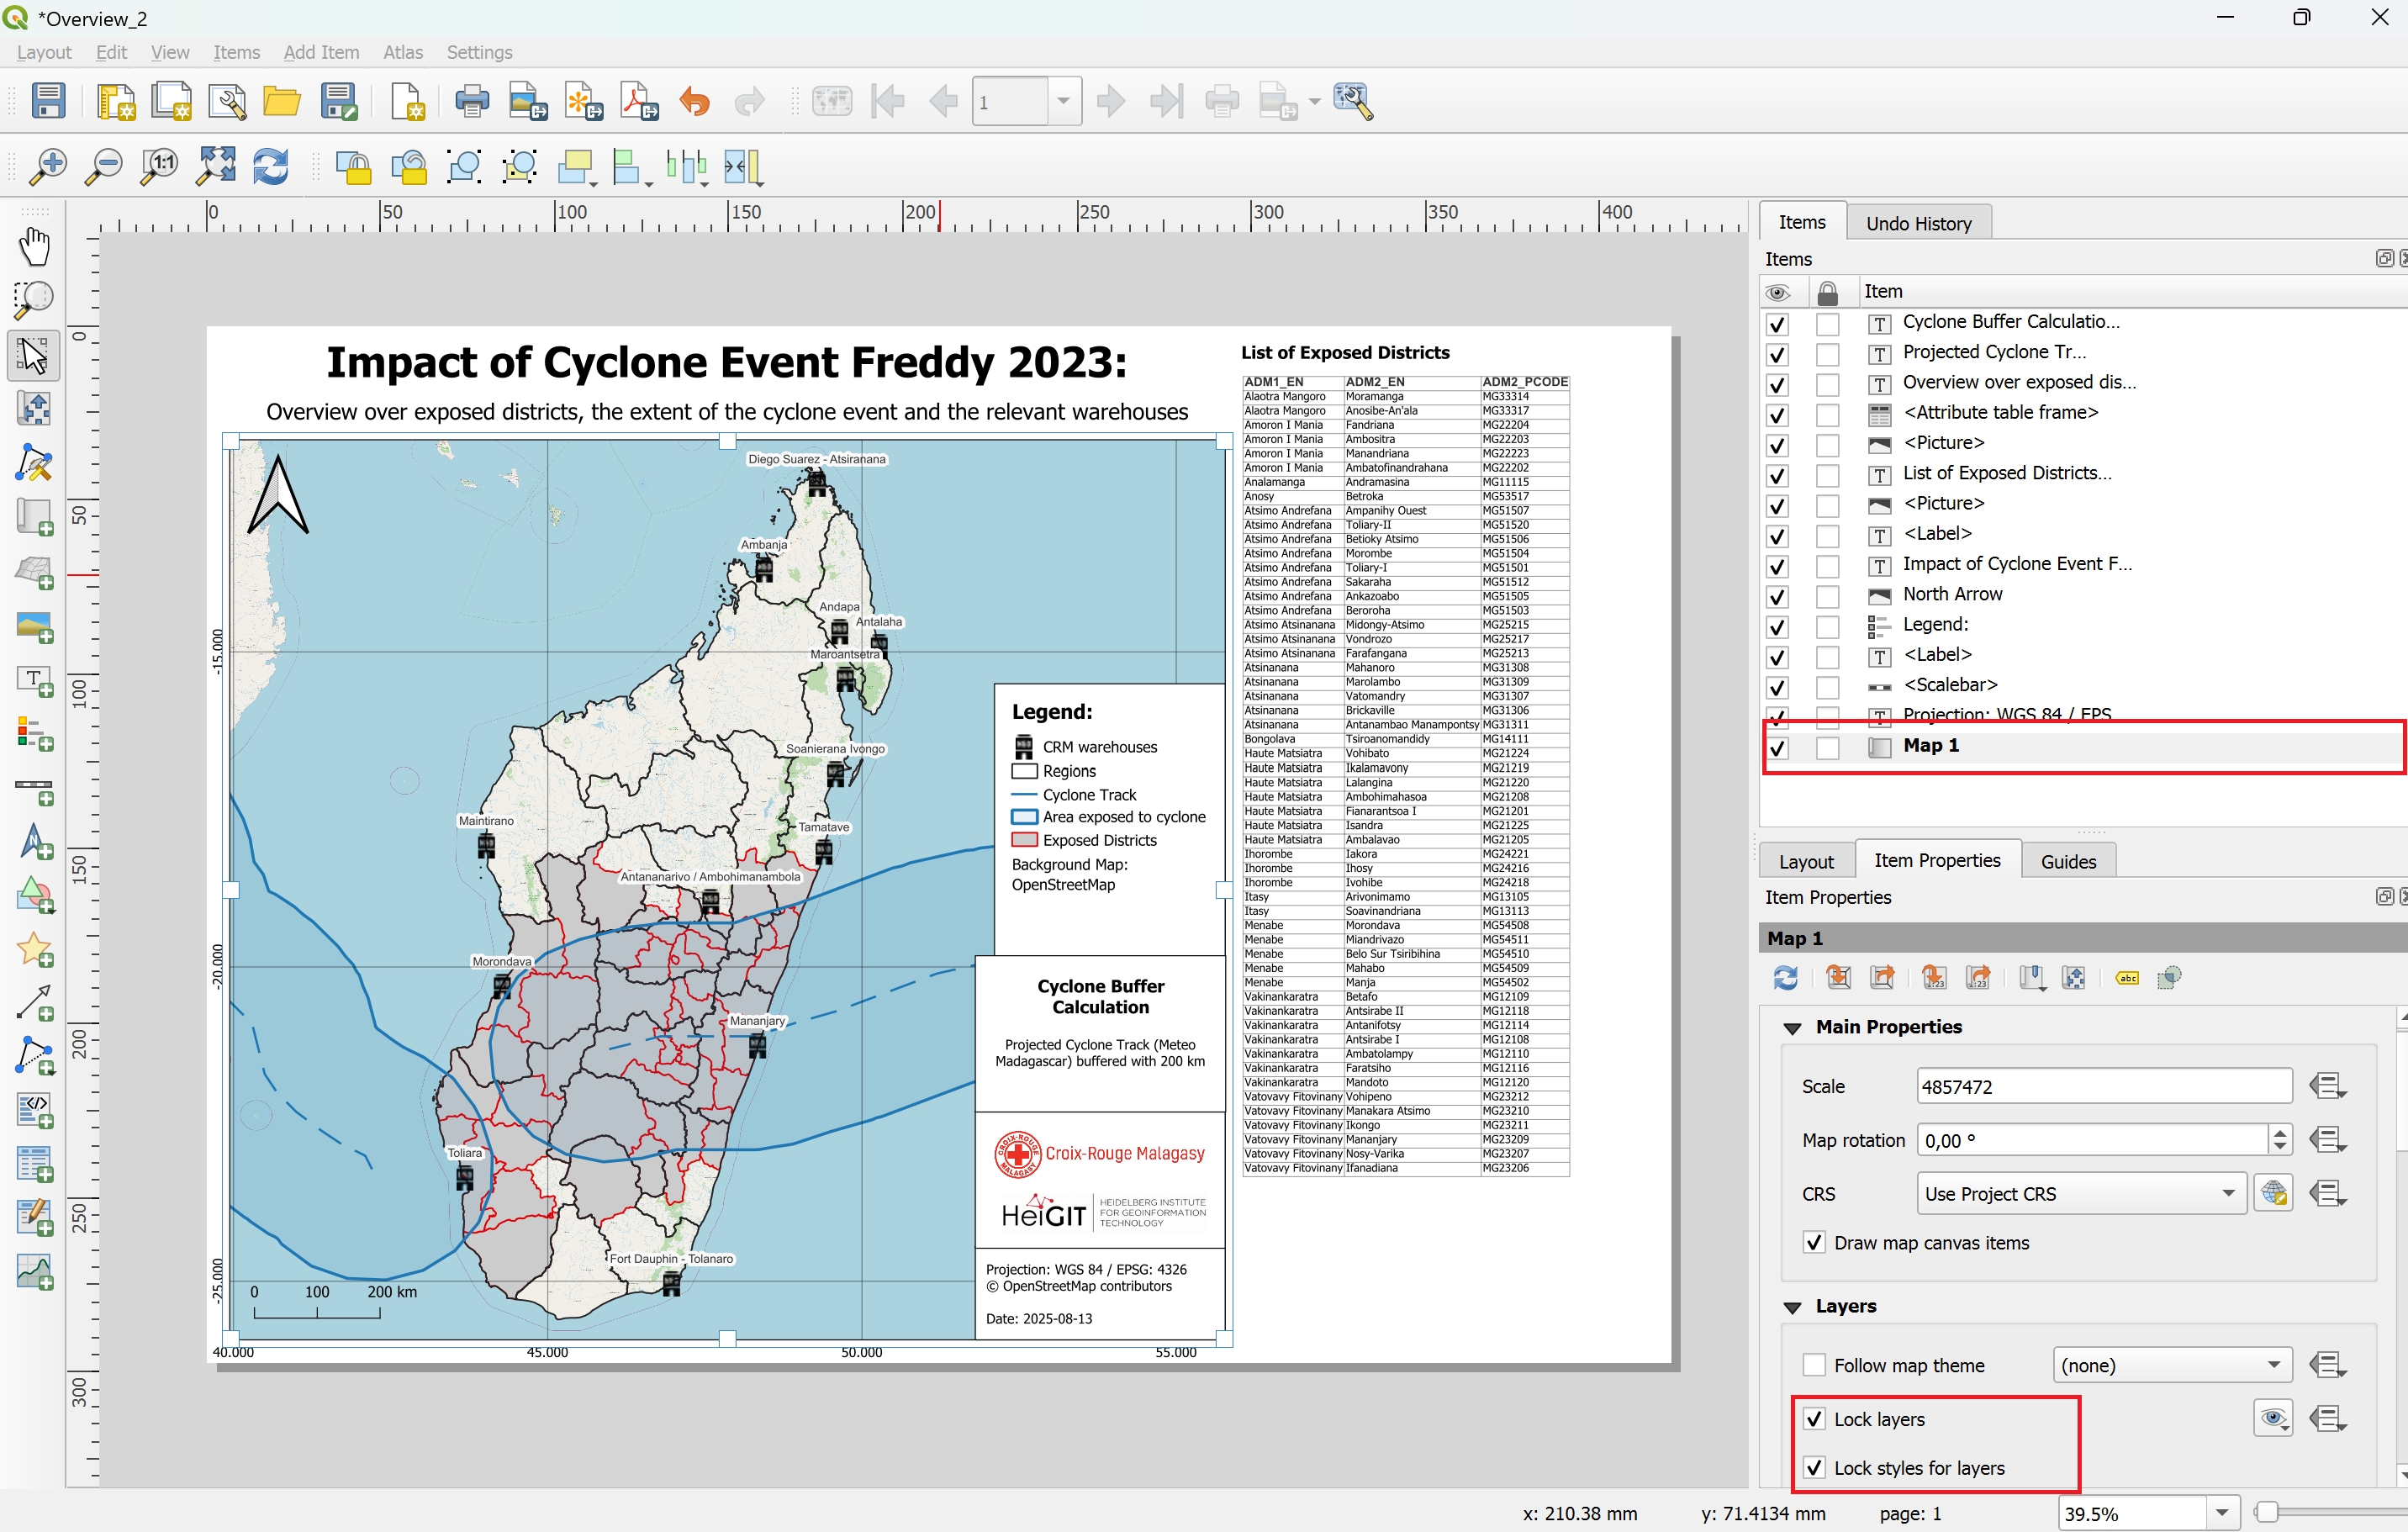2408x1532 pixels.
Task: Click the Scale input field
Action: [2104, 1085]
